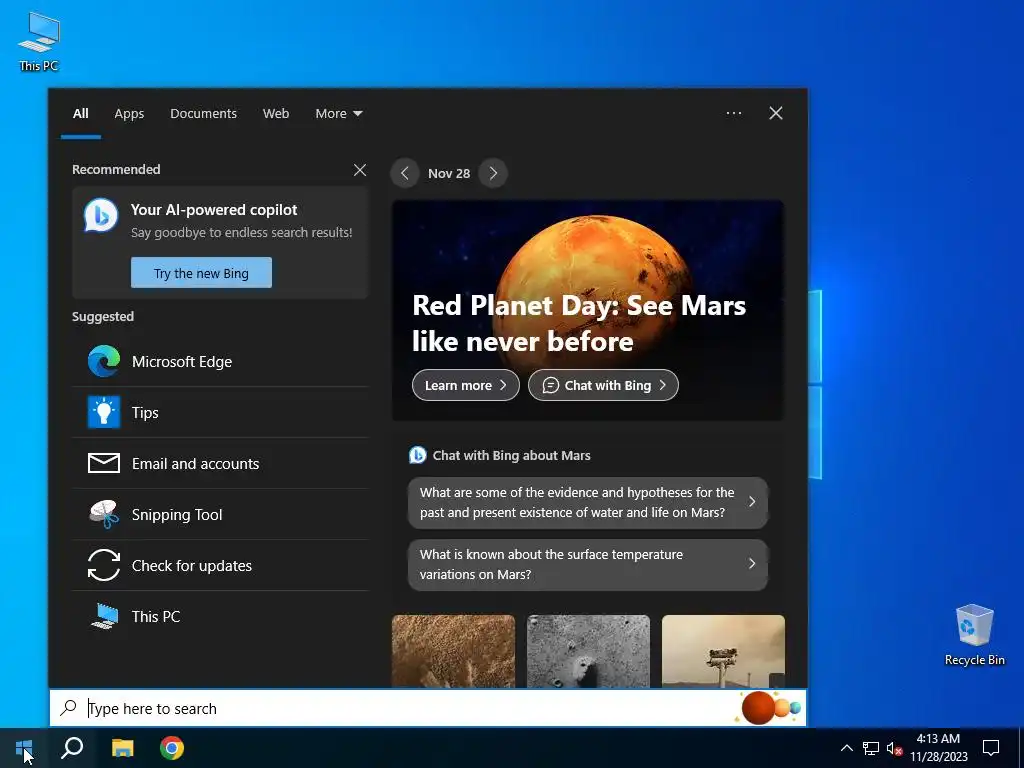Screen dimensions: 1024x768
Task: Click the Windows Start button
Action: (24, 748)
